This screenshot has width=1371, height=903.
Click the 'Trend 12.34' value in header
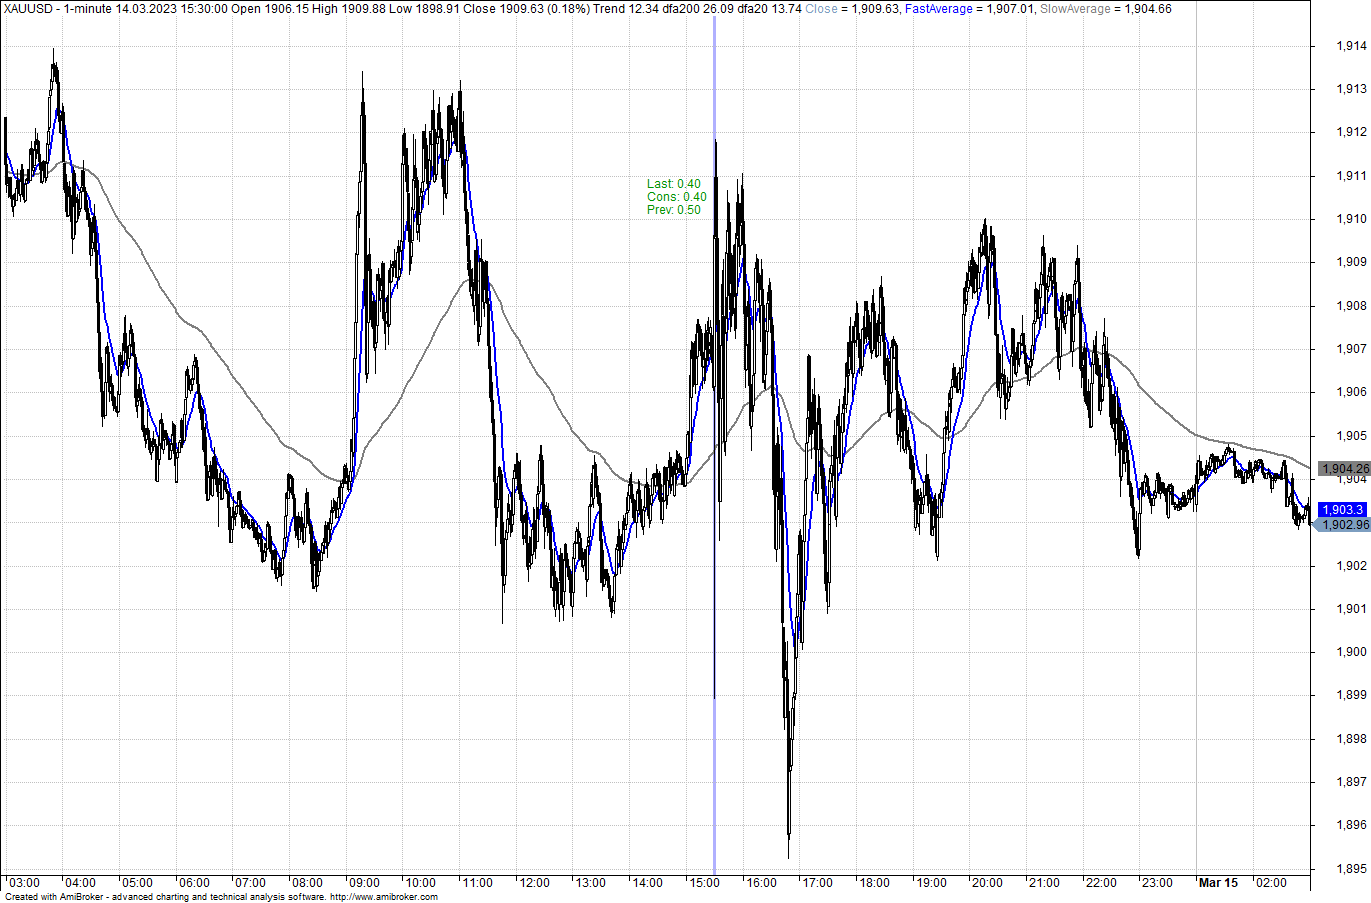626,9
